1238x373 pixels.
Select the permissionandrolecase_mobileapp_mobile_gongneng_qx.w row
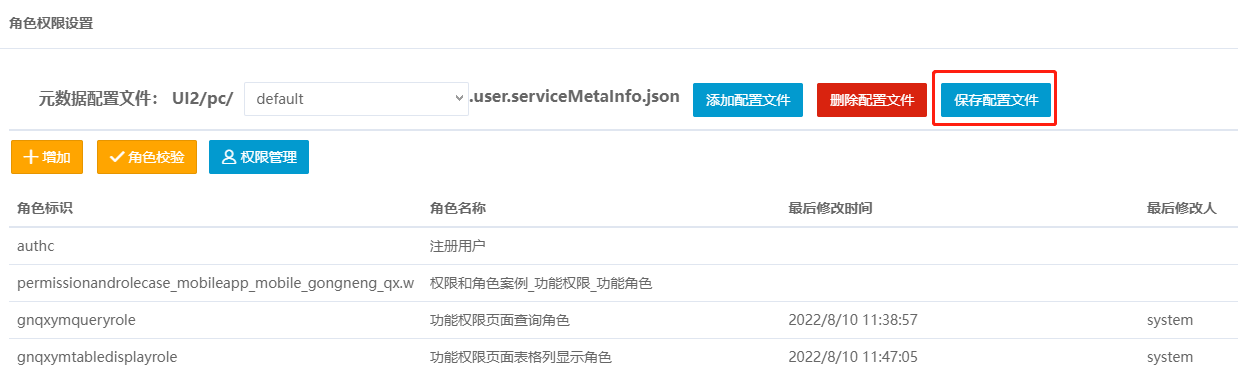pyautogui.click(x=619, y=283)
